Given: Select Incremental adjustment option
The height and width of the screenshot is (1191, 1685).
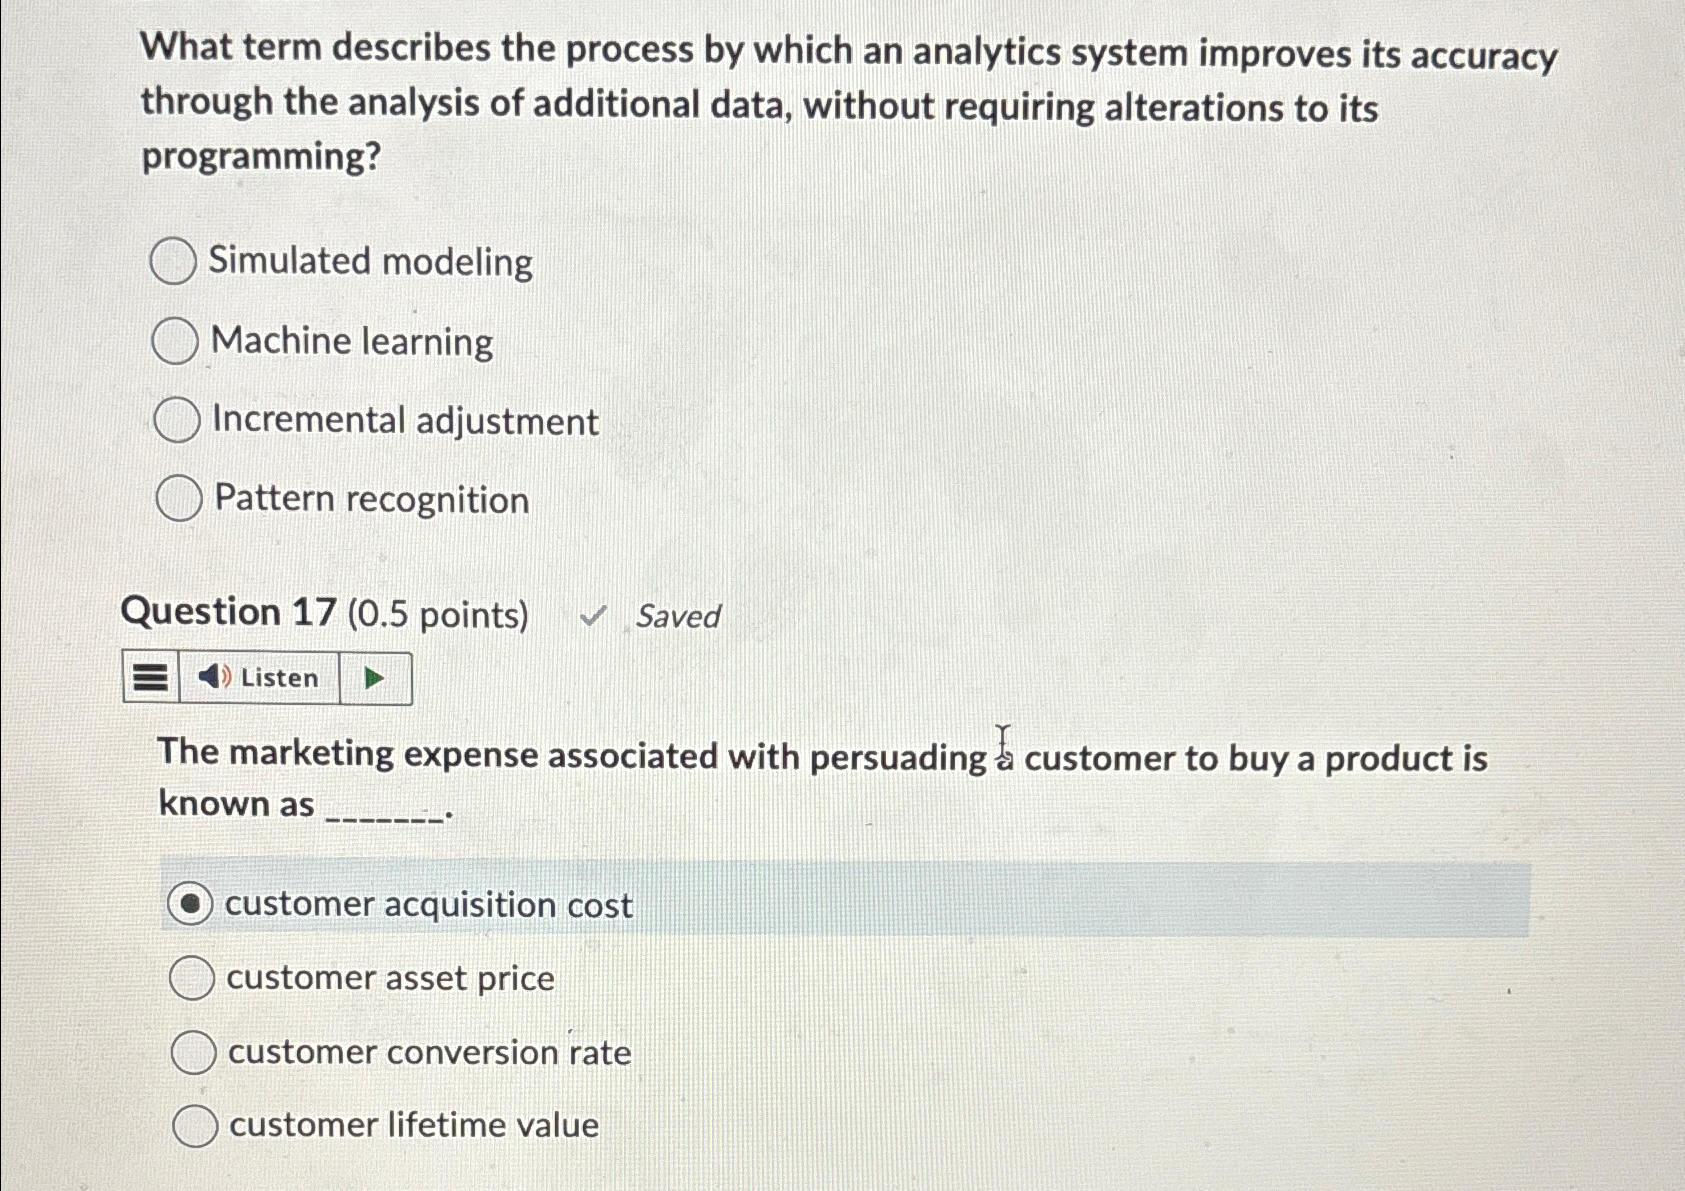Looking at the screenshot, I should click(176, 420).
